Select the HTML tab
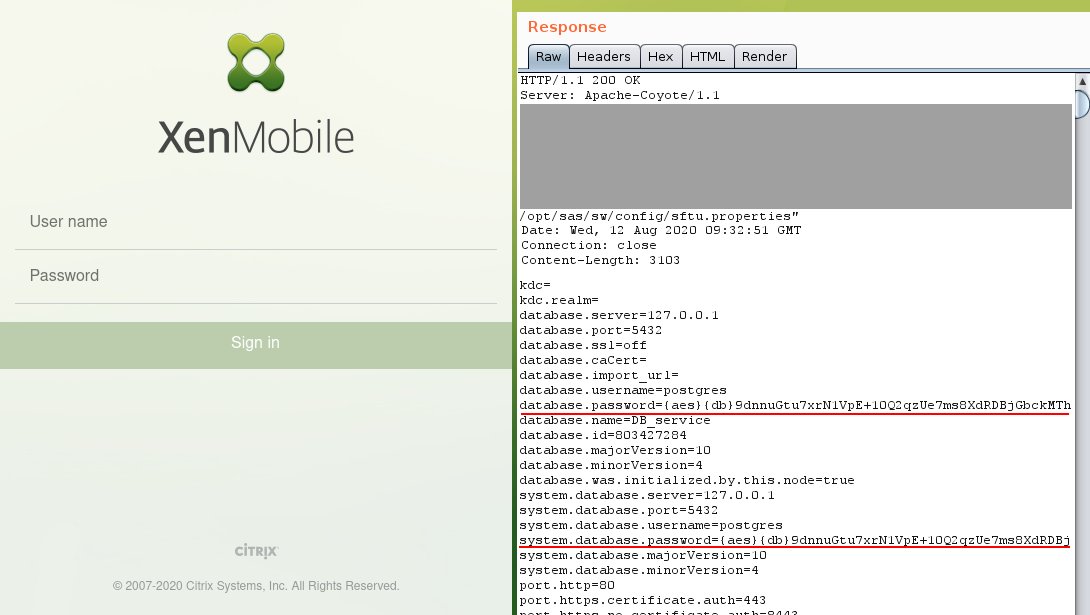Viewport: 1090px width, 615px height. [x=708, y=57]
